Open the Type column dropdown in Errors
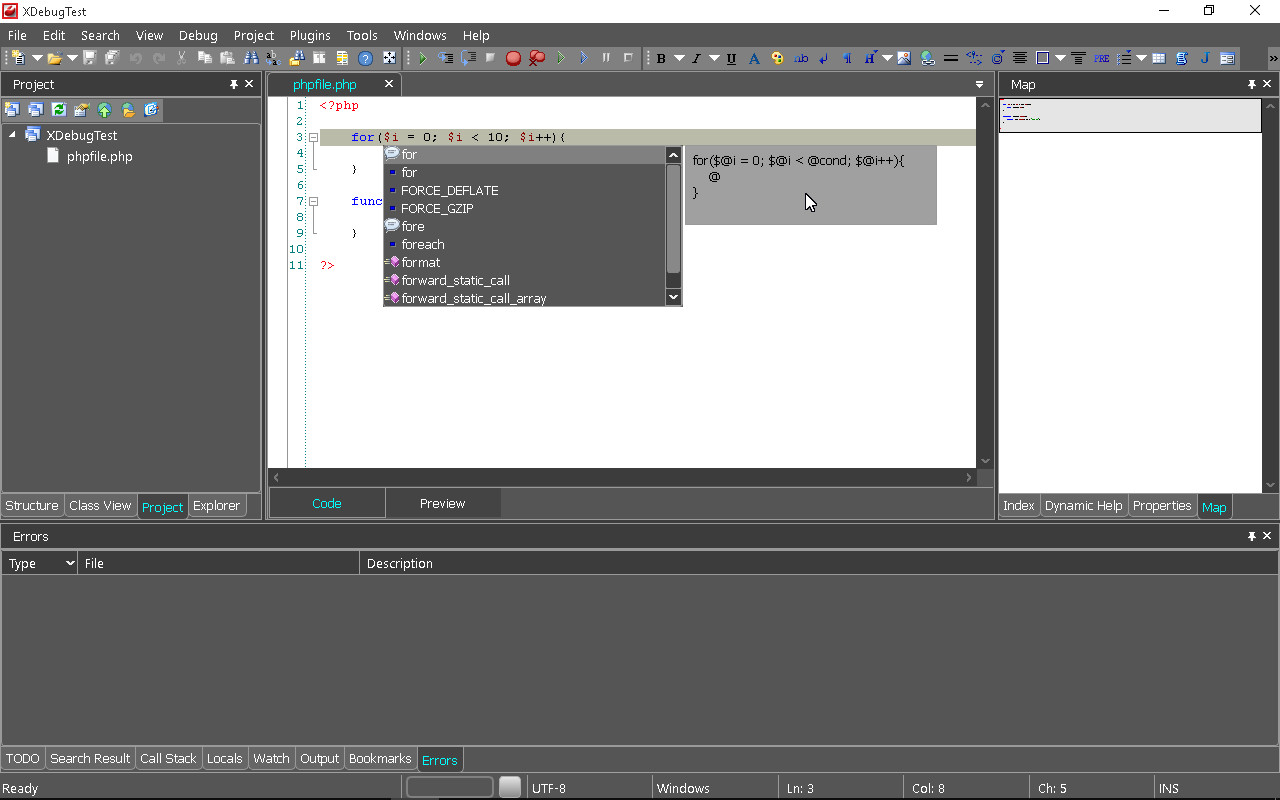This screenshot has height=800, width=1280. 70,564
